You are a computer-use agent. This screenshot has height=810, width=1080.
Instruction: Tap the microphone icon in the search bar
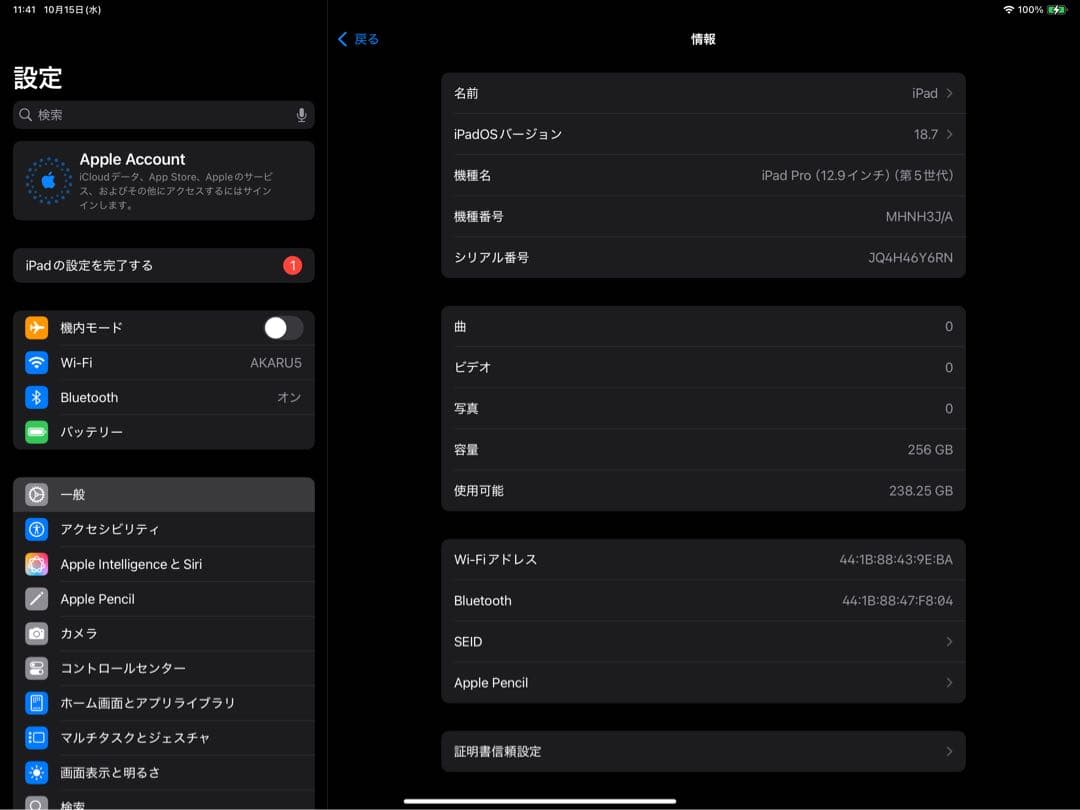point(302,115)
